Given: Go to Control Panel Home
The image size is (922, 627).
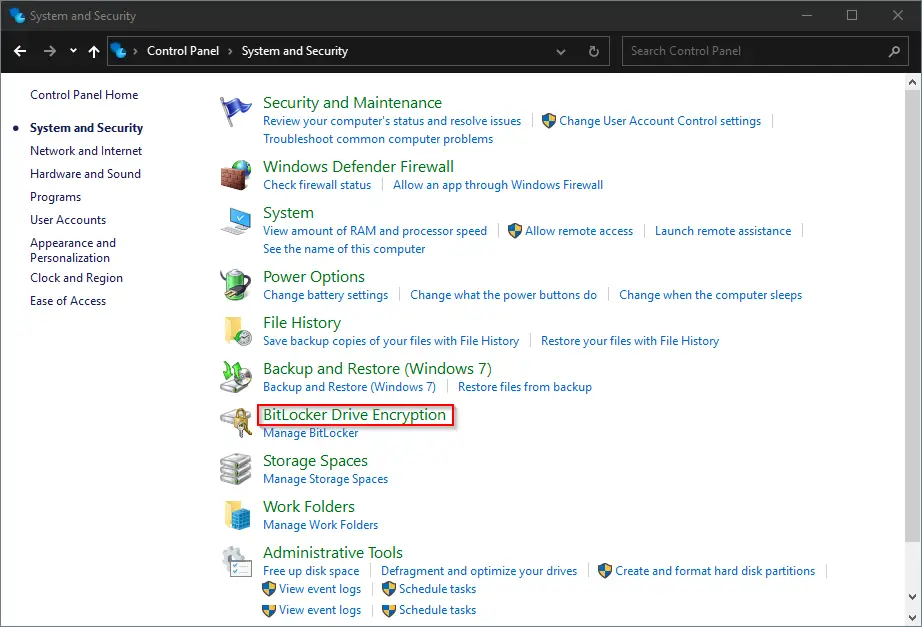Looking at the screenshot, I should pos(84,95).
